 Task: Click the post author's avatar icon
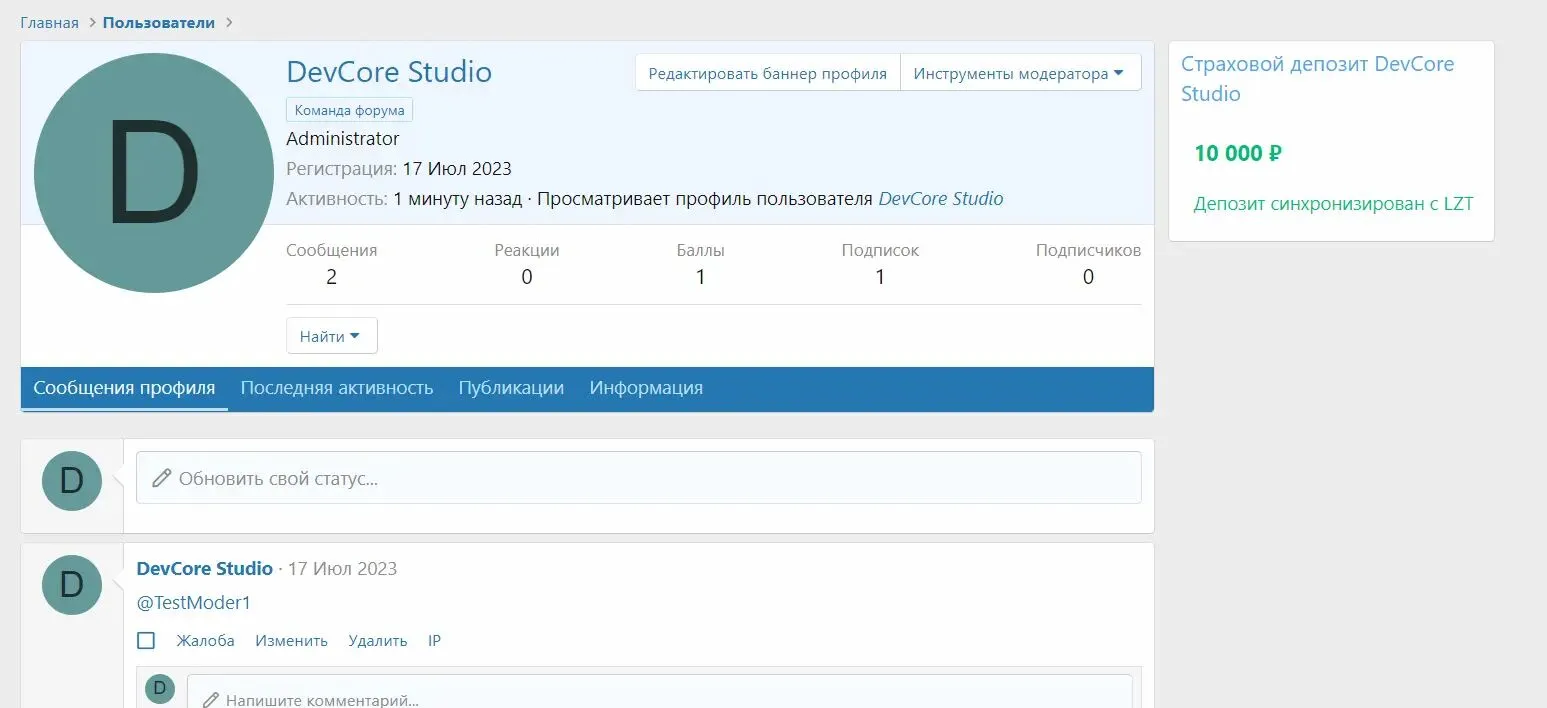72,585
